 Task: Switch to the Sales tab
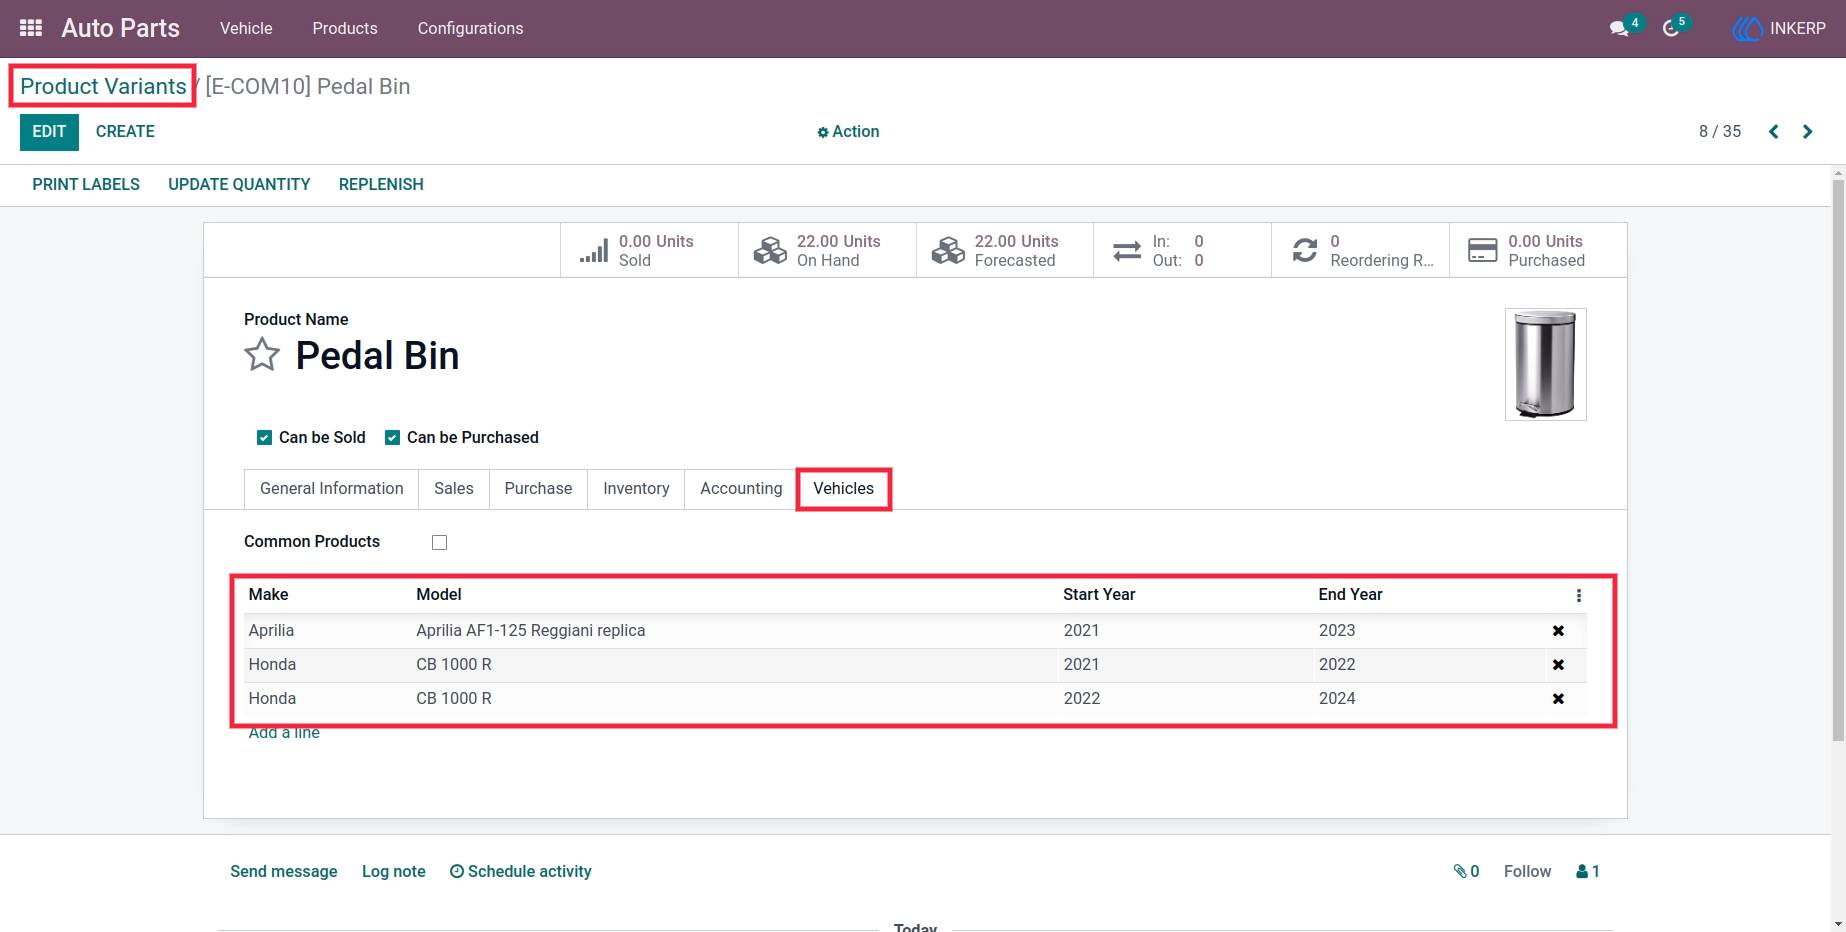click(x=454, y=488)
